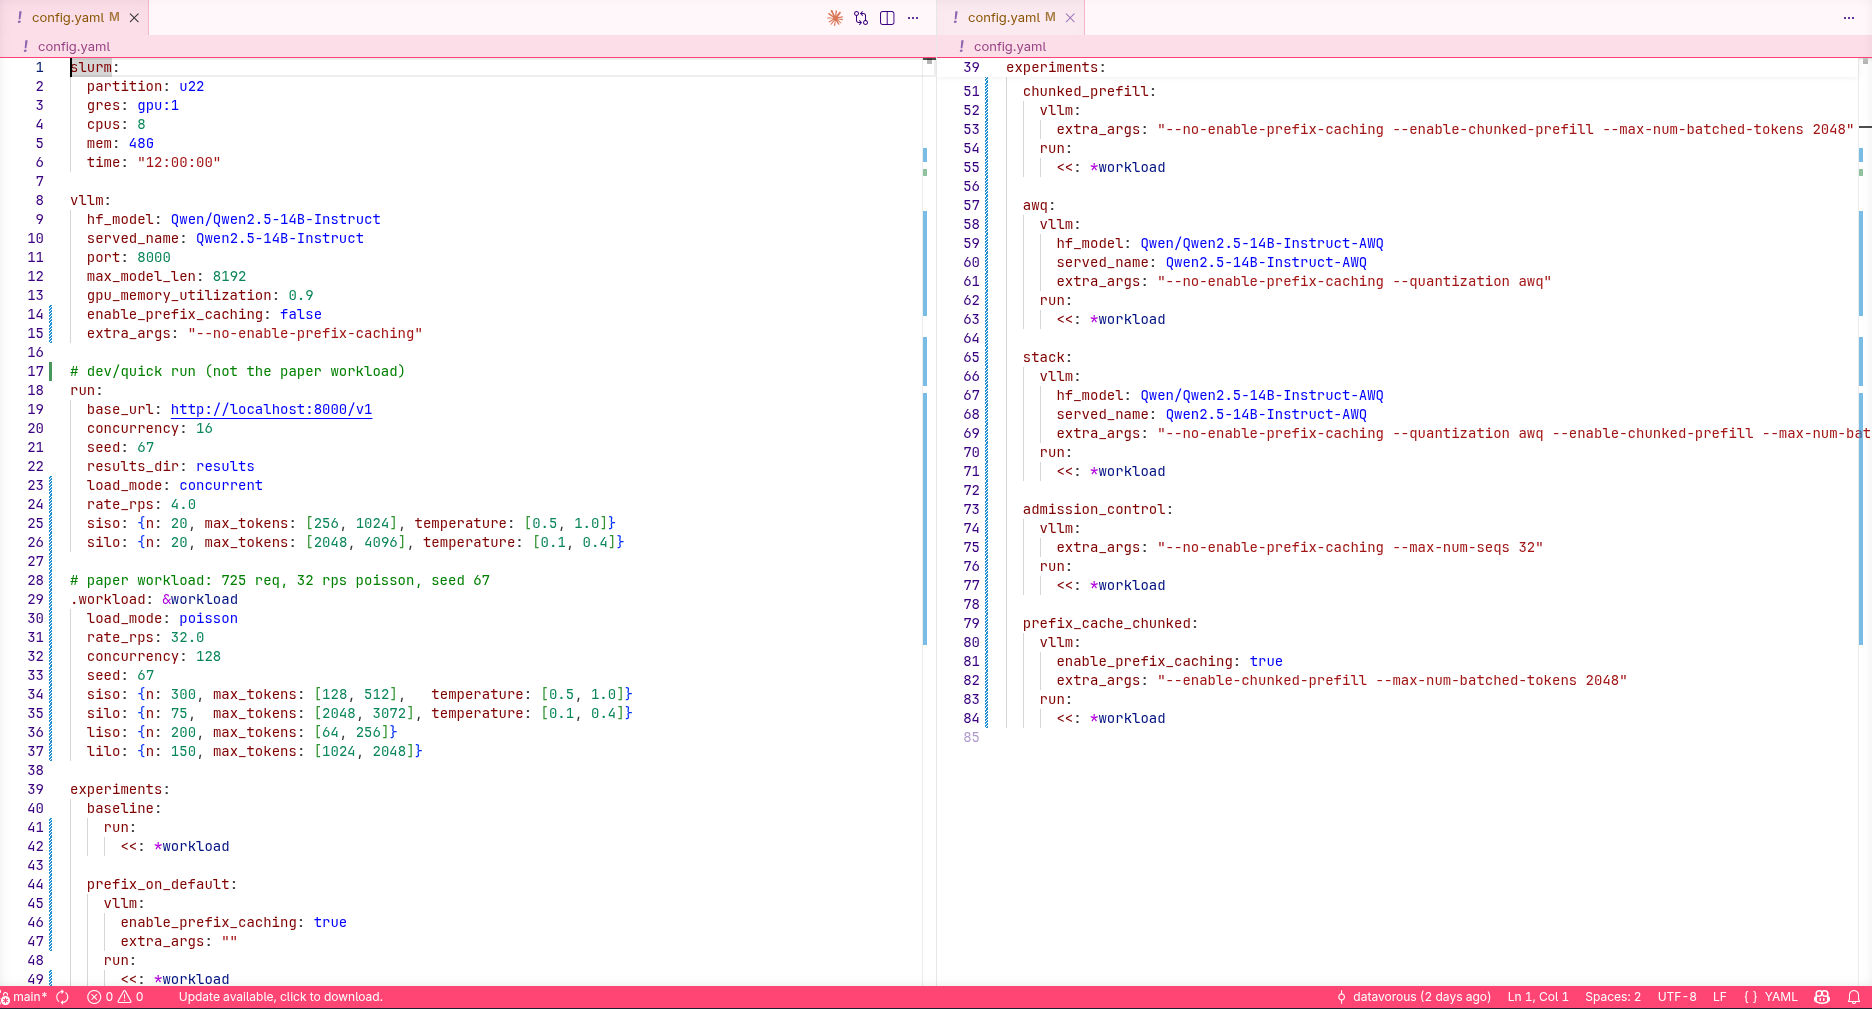Image resolution: width=1872 pixels, height=1009 pixels.
Task: Click the Ln 1, Col 1 cursor position
Action: pyautogui.click(x=1538, y=997)
